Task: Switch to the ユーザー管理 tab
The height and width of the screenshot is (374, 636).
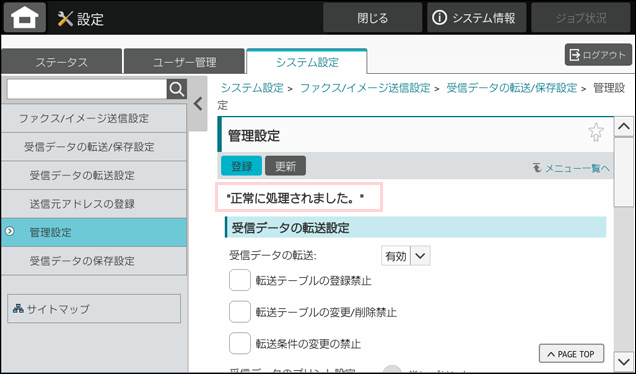Action: (185, 62)
